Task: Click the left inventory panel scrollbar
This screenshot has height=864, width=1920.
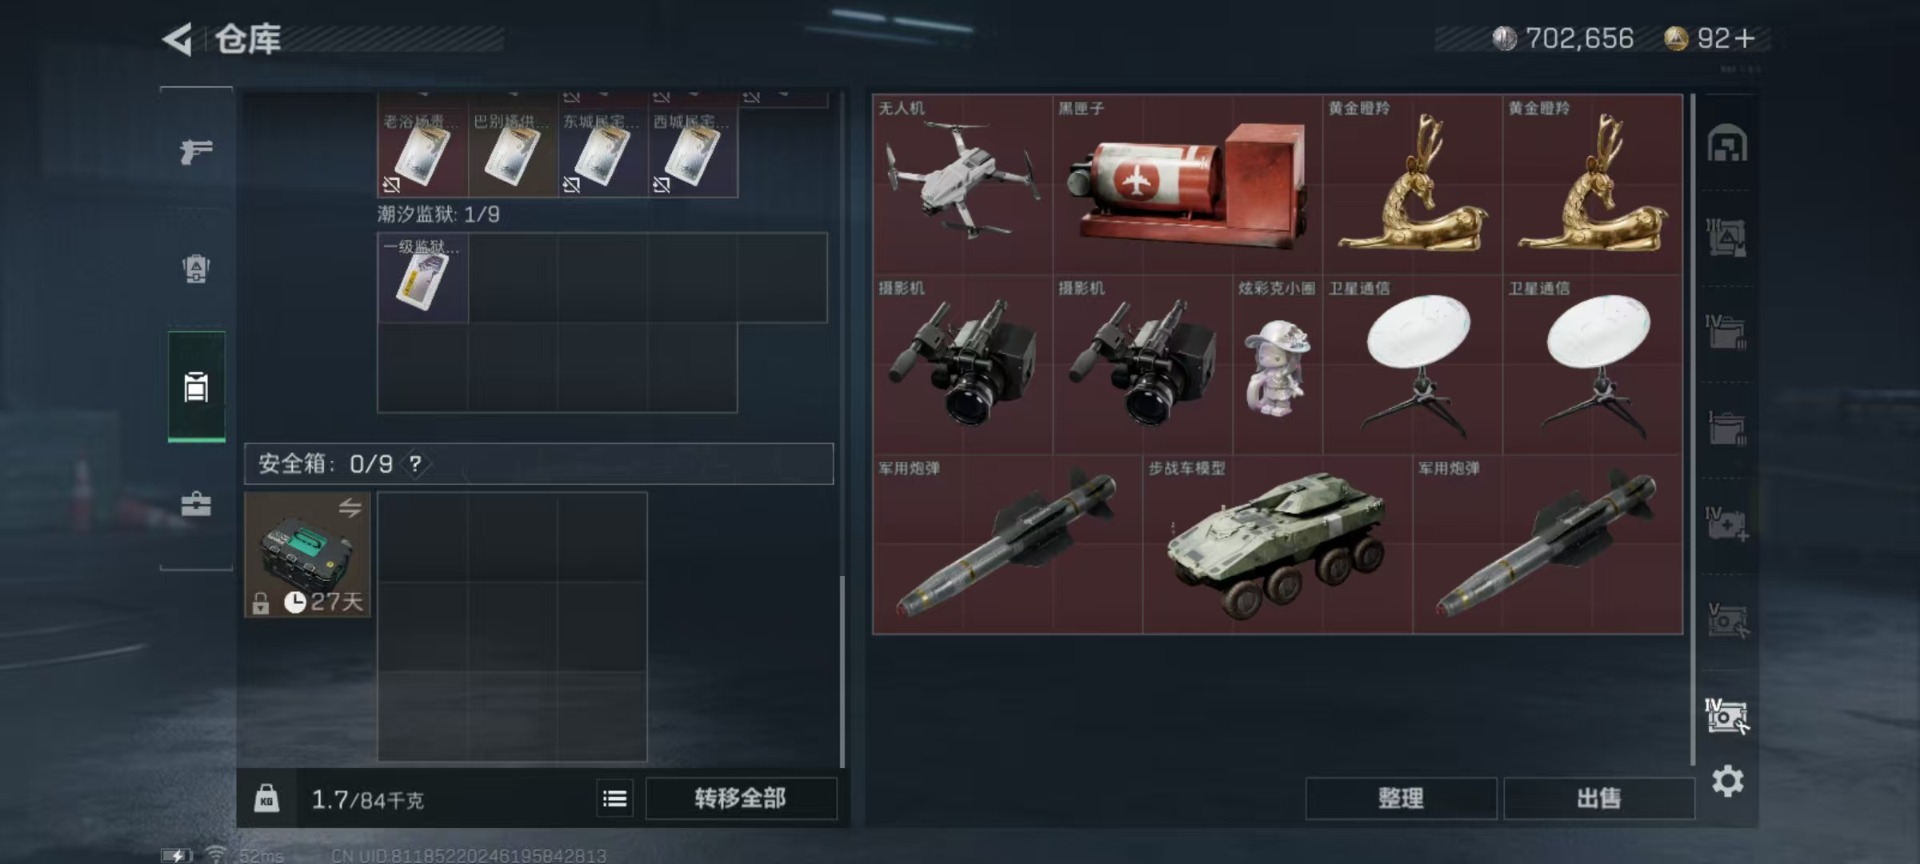Action: [842, 670]
